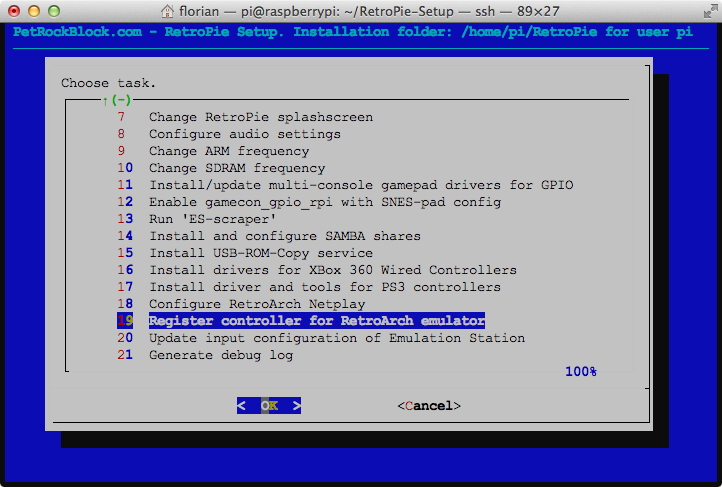This screenshot has width=722, height=487.
Task: Select item 8 Configure audio settings
Action: (229, 134)
